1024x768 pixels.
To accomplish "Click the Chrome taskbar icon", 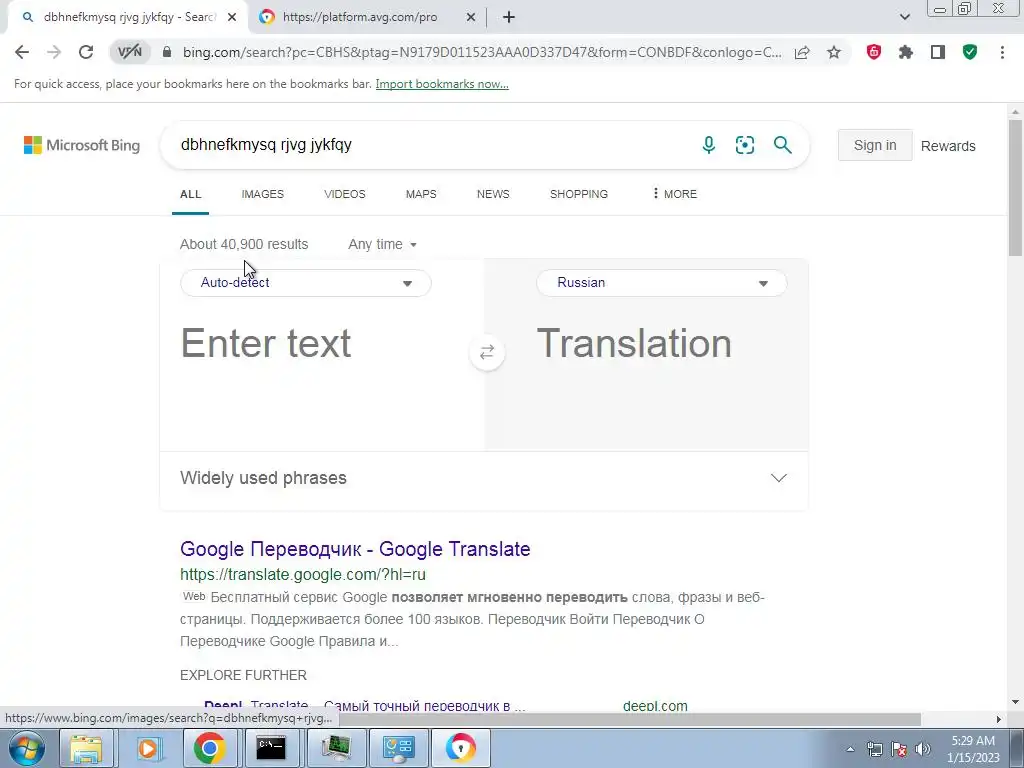I will 209,748.
